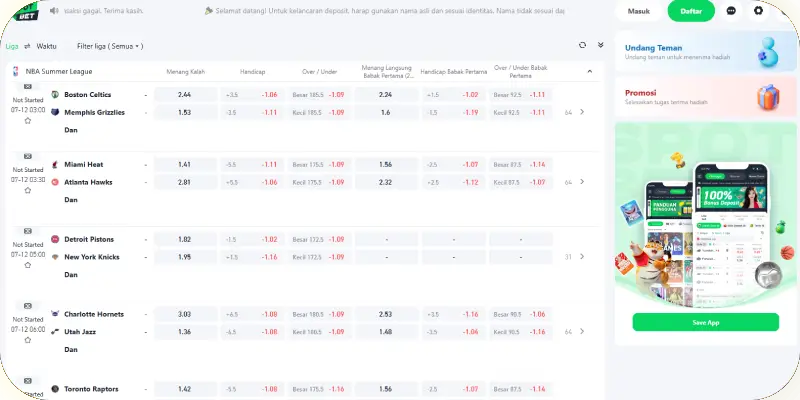
Task: Select Toronto Raptors 1.42 Menang Kalah odds
Action: 185,389
